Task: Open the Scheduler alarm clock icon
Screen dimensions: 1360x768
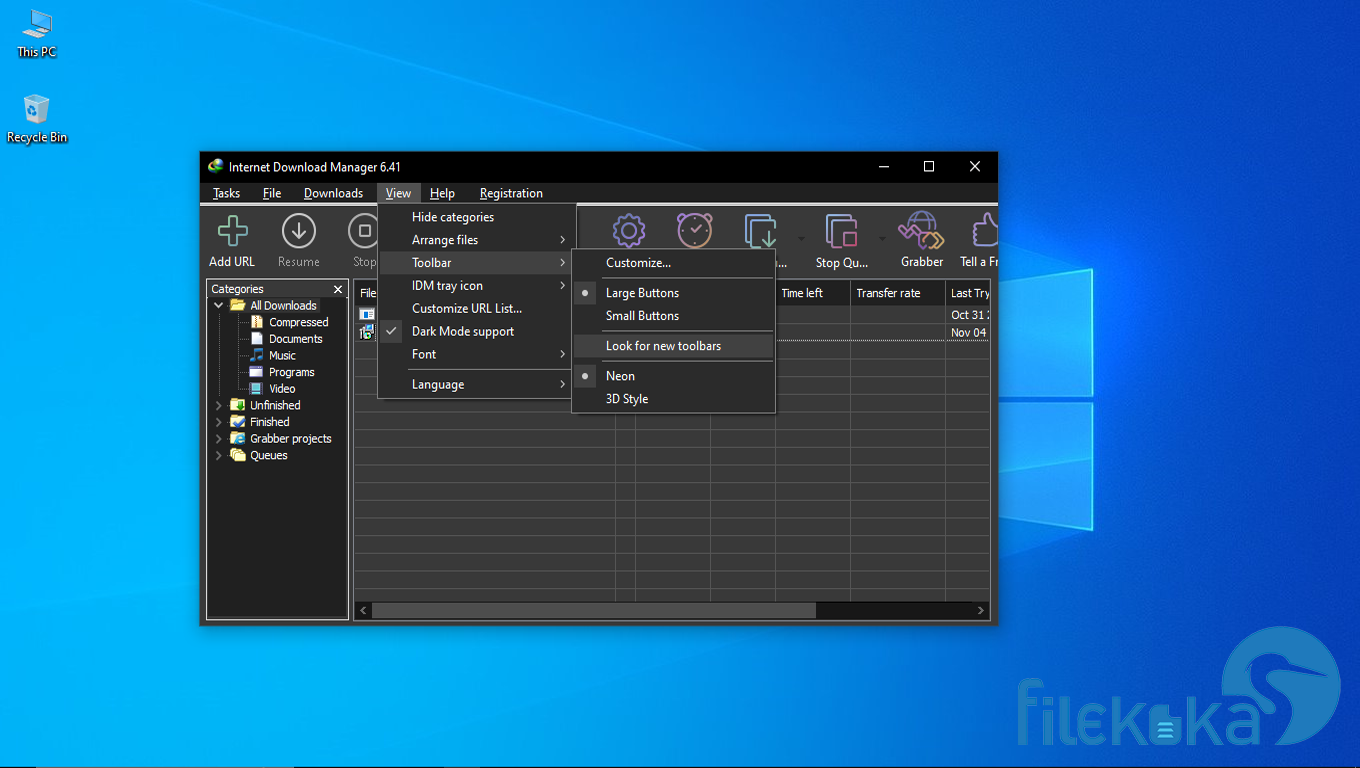Action: [x=694, y=230]
